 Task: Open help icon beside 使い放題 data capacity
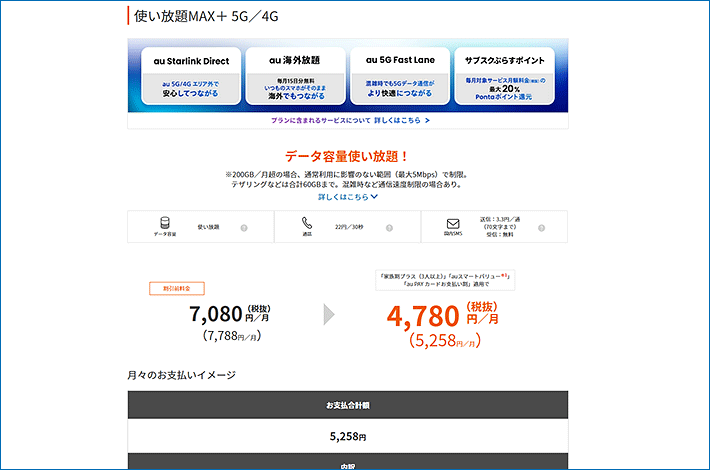pyautogui.click(x=244, y=228)
